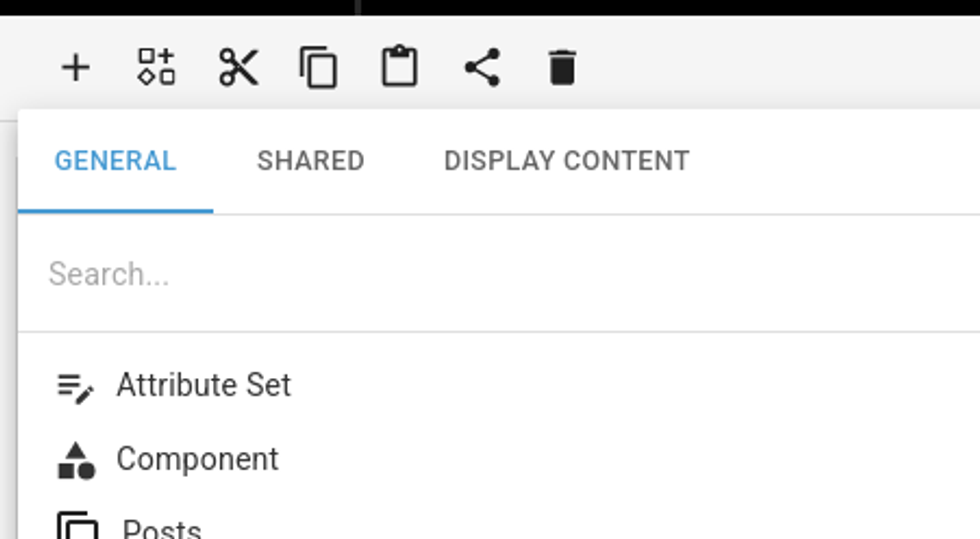This screenshot has width=980, height=539.
Task: Select the Posts label in list
Action: [x=162, y=529]
